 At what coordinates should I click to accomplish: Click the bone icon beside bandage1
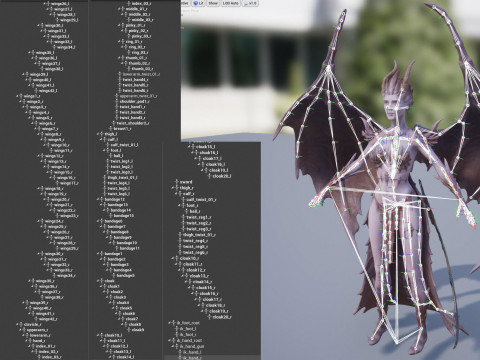(102, 254)
